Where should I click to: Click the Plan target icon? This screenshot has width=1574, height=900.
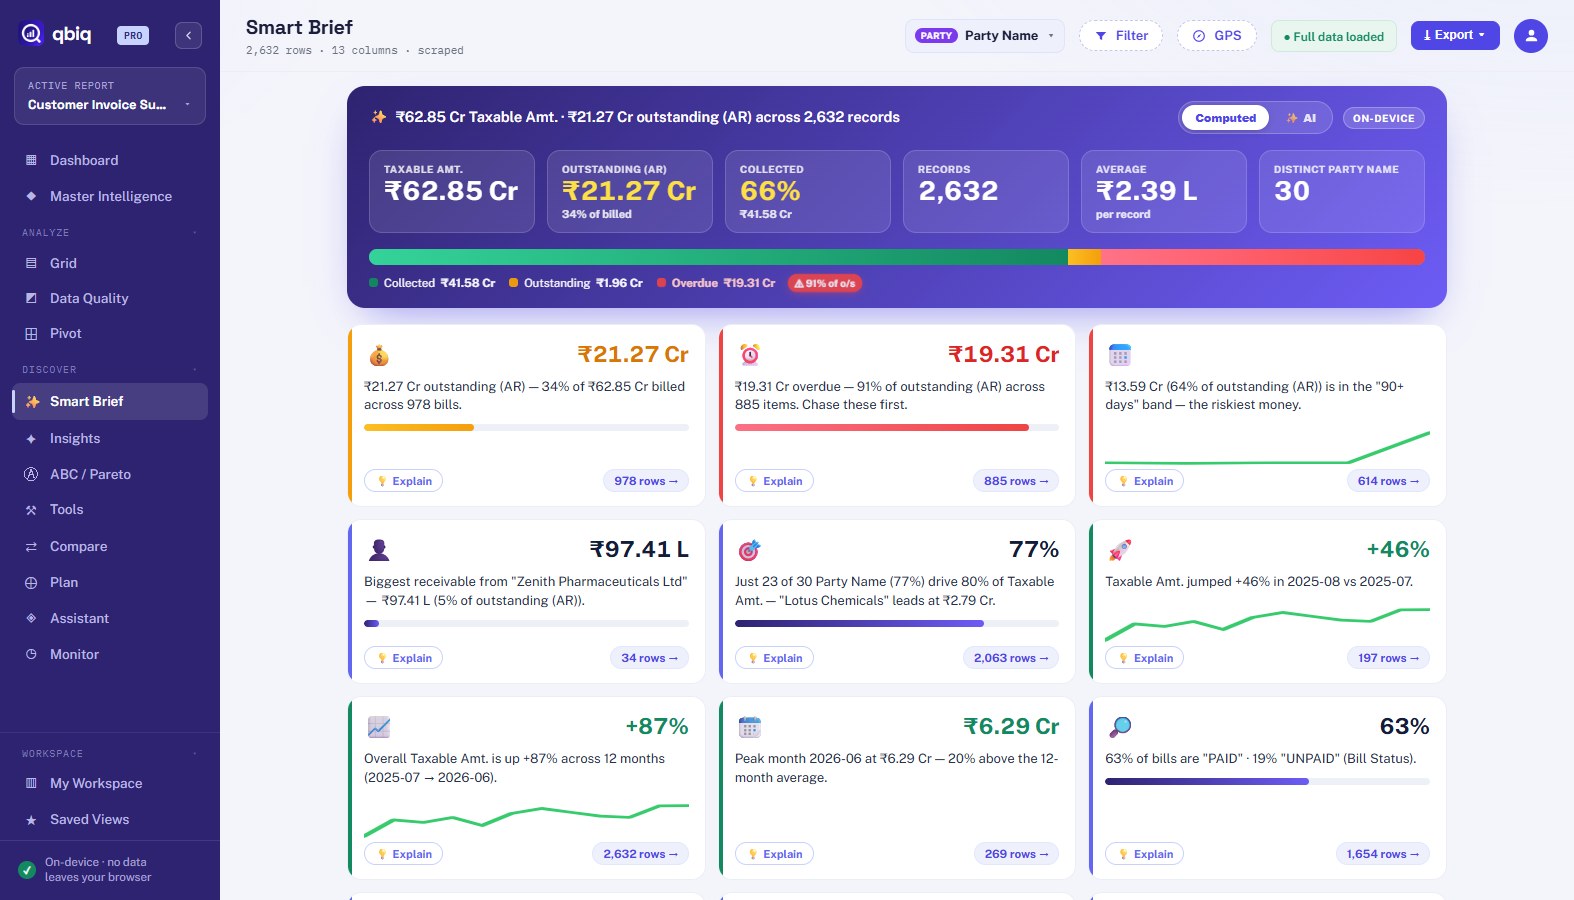31,582
